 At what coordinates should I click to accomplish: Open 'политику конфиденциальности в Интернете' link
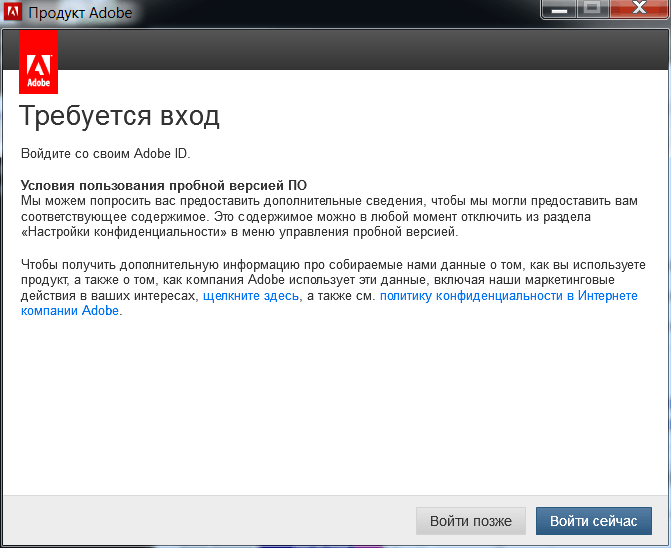(509, 296)
